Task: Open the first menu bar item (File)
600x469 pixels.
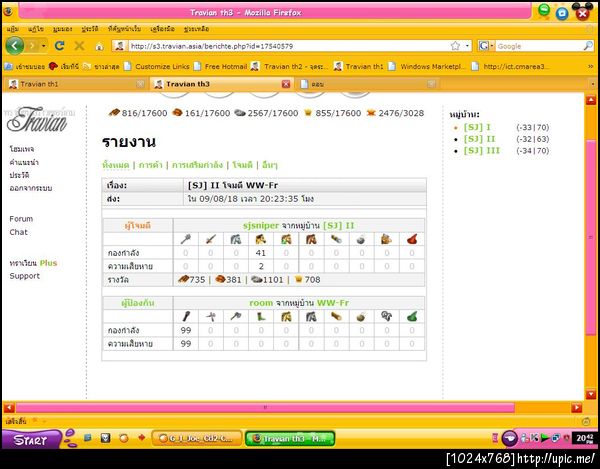Action: (x=13, y=29)
